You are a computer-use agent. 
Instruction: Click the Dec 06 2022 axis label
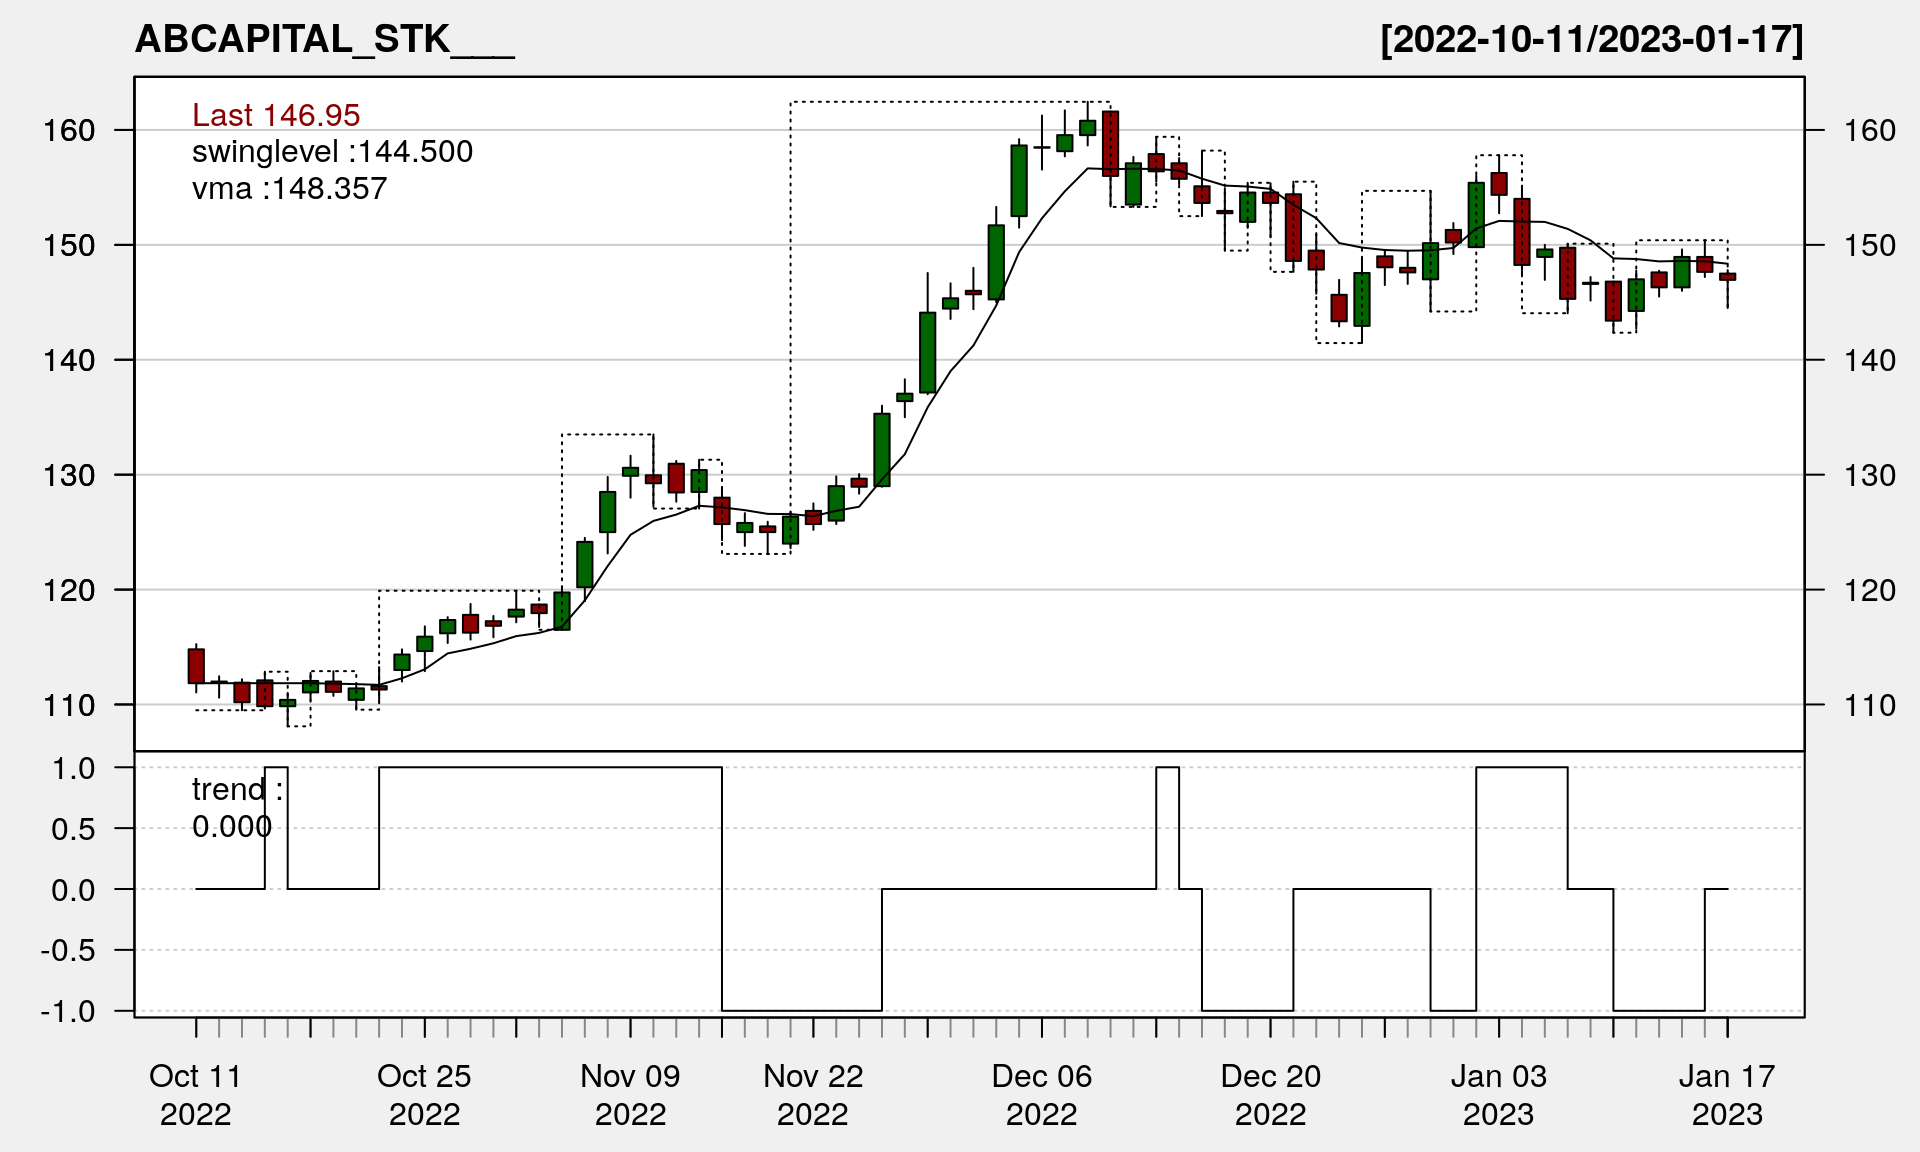(x=1042, y=1095)
